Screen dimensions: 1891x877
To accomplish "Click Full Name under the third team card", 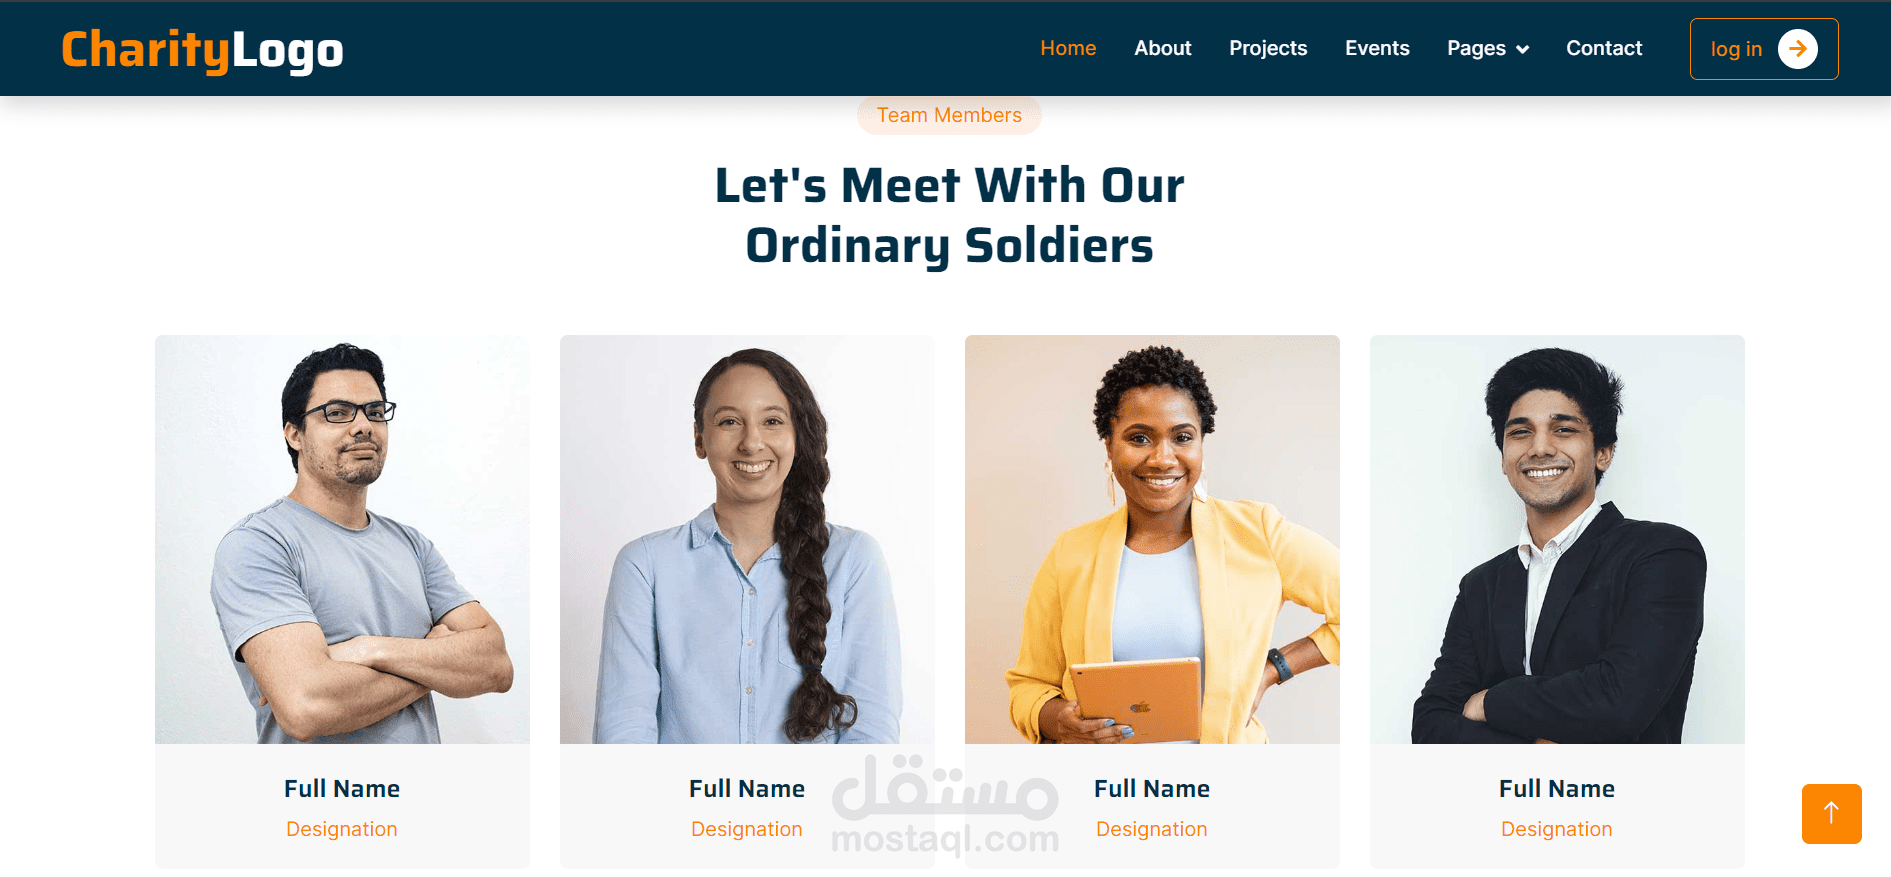I will click(x=1152, y=789).
